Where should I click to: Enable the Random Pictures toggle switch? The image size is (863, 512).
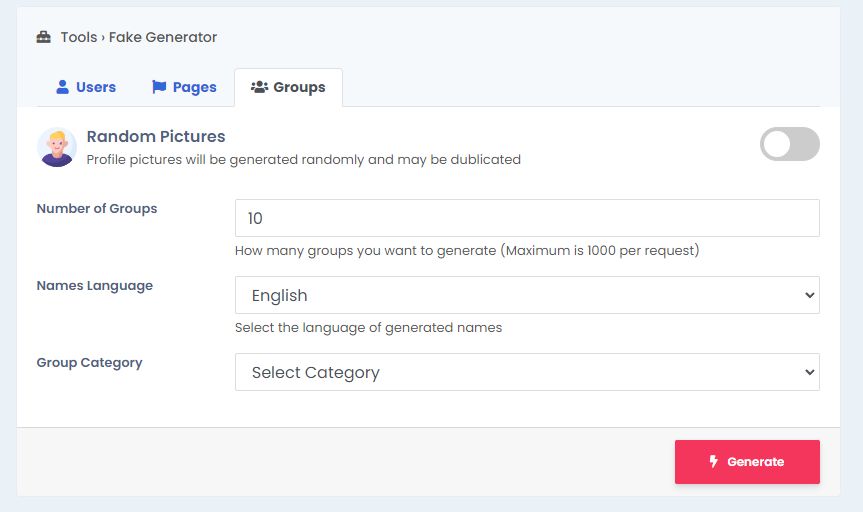(x=790, y=144)
